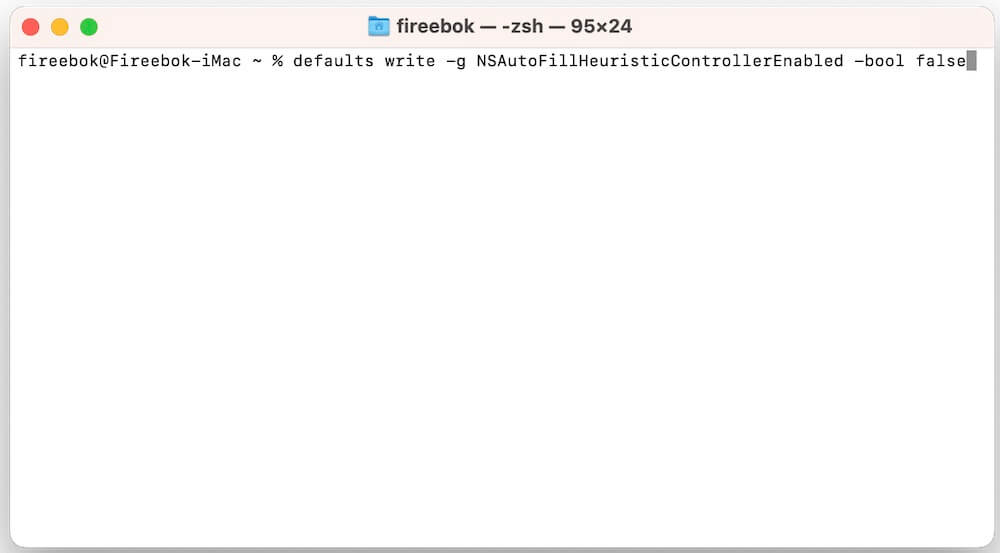
Task: Click empty title bar area right of title
Action: (810, 26)
